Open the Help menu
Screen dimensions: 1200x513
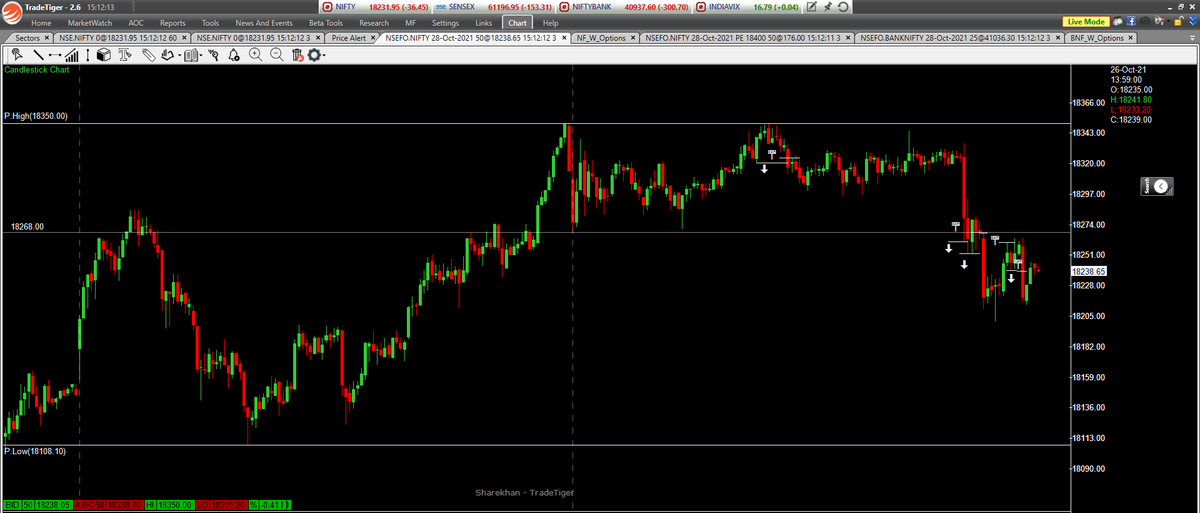[x=550, y=22]
